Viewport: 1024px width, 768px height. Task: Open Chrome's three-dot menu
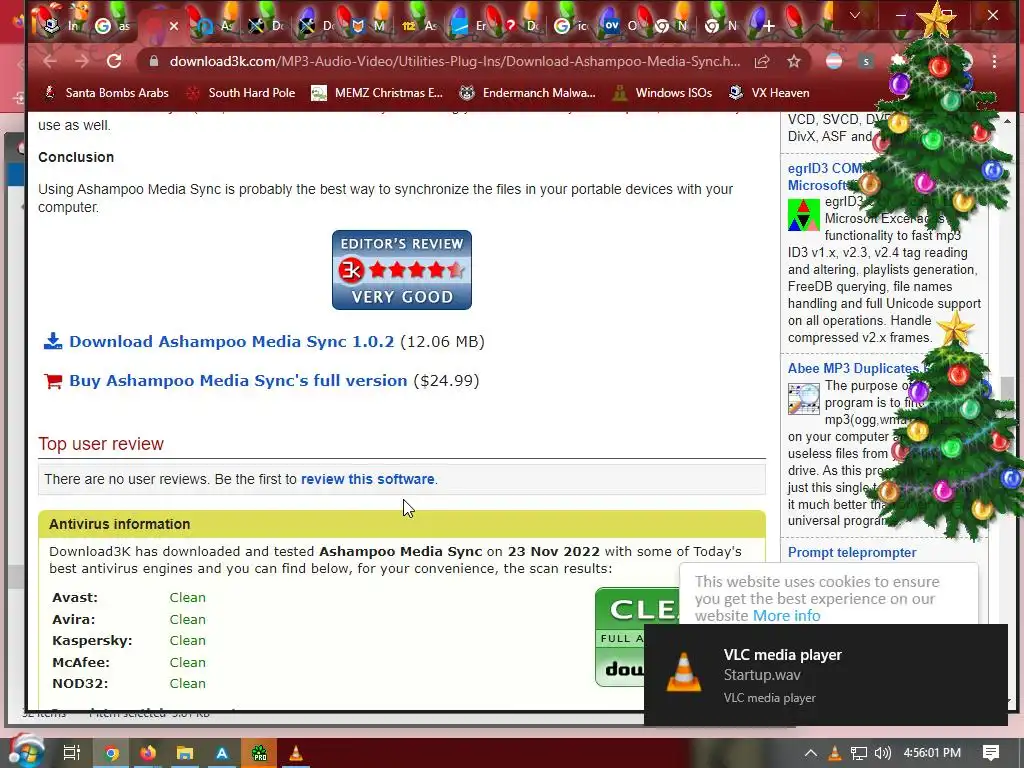(x=994, y=61)
